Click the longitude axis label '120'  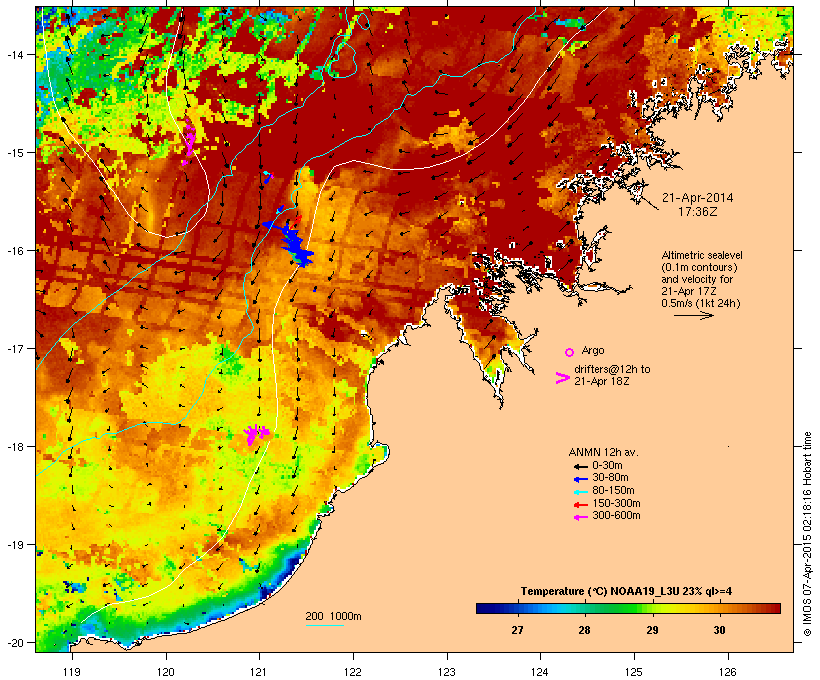pyautogui.click(x=166, y=672)
